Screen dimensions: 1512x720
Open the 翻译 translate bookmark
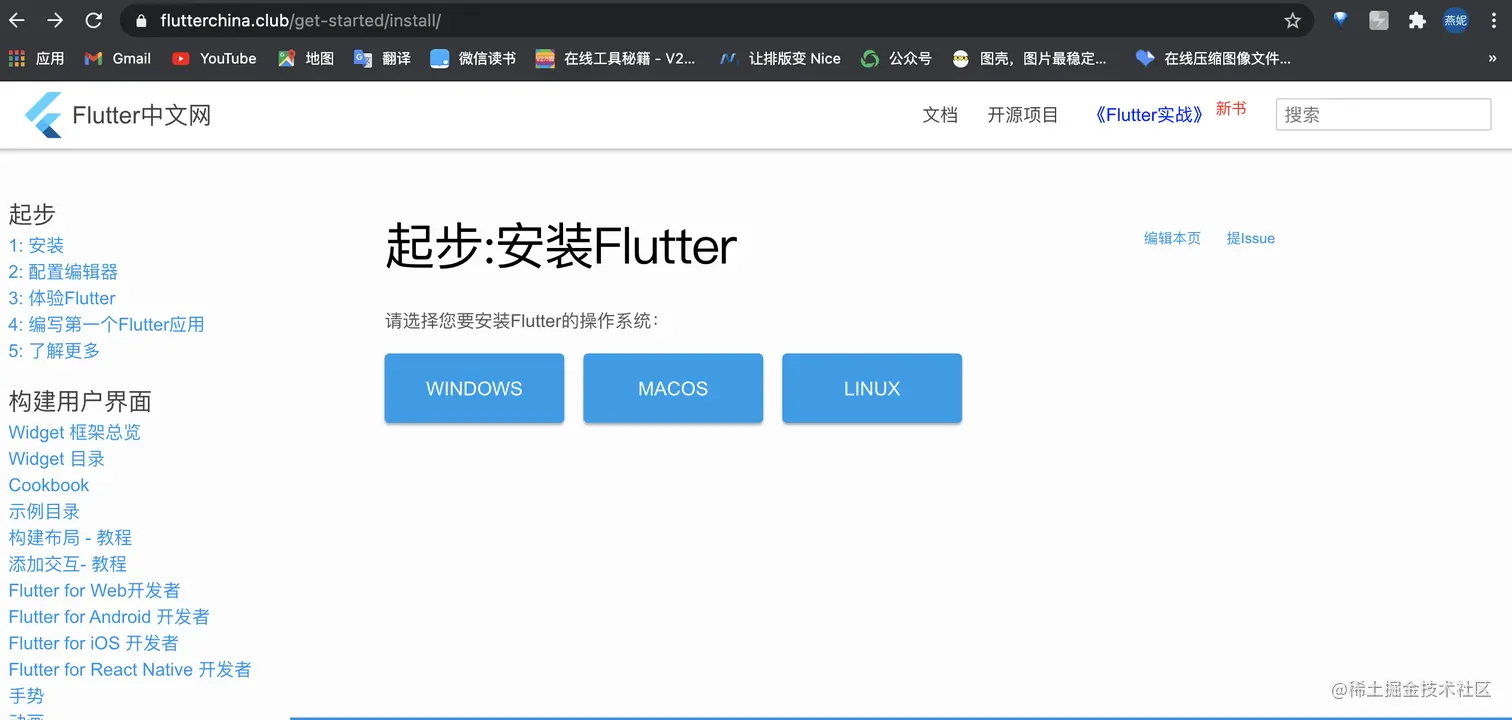click(x=383, y=59)
